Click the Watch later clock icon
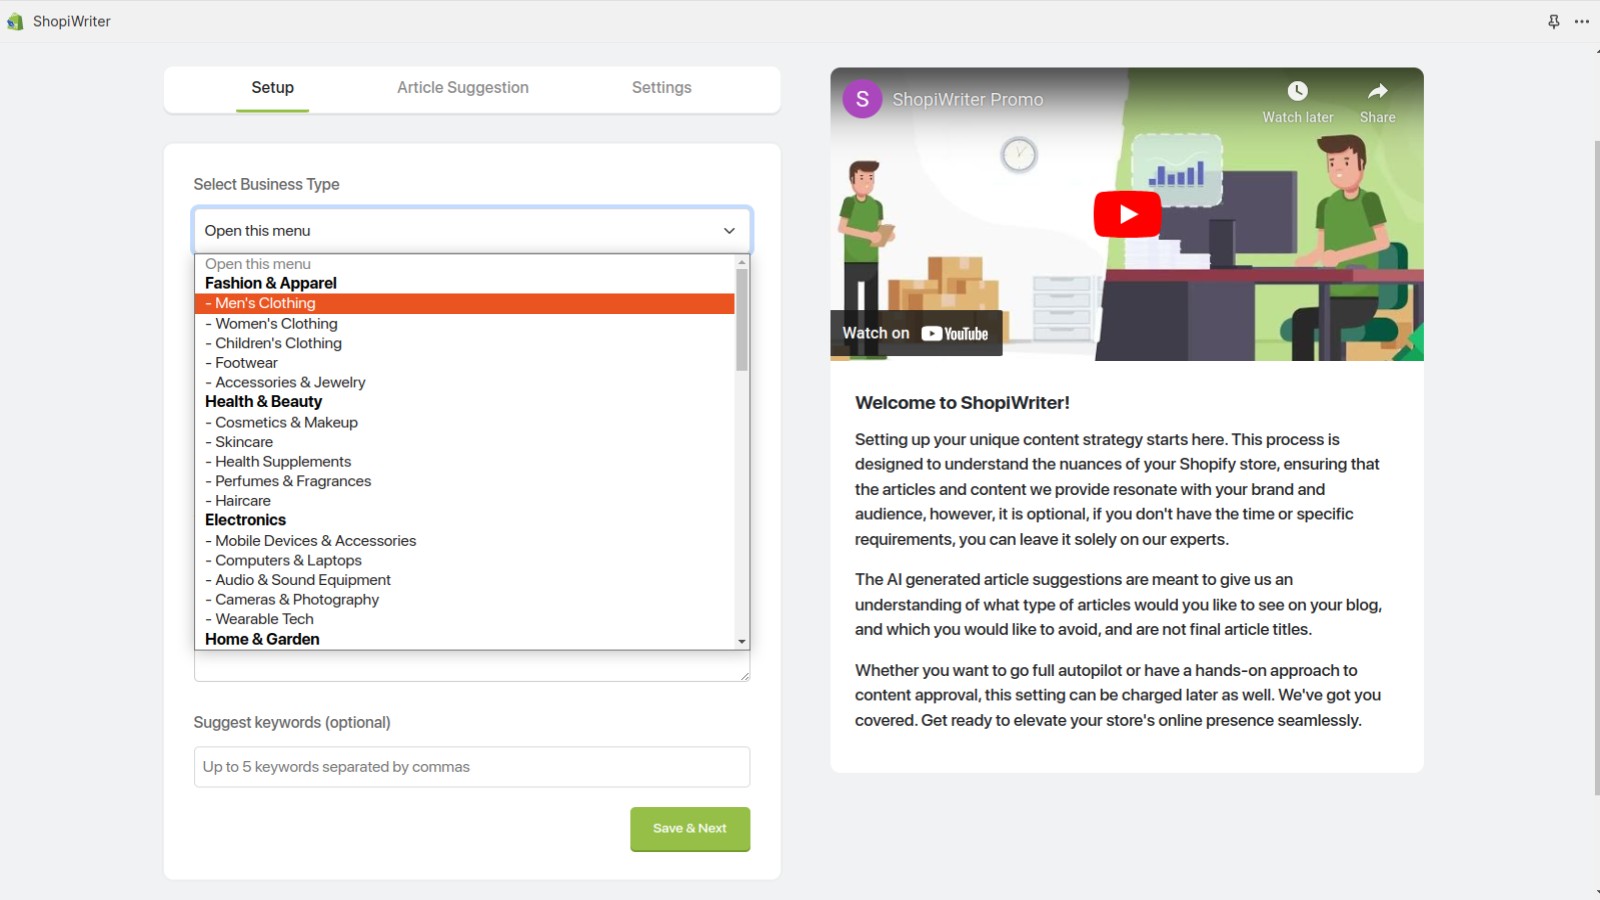Screen dimensions: 1600x900 [x=1297, y=91]
